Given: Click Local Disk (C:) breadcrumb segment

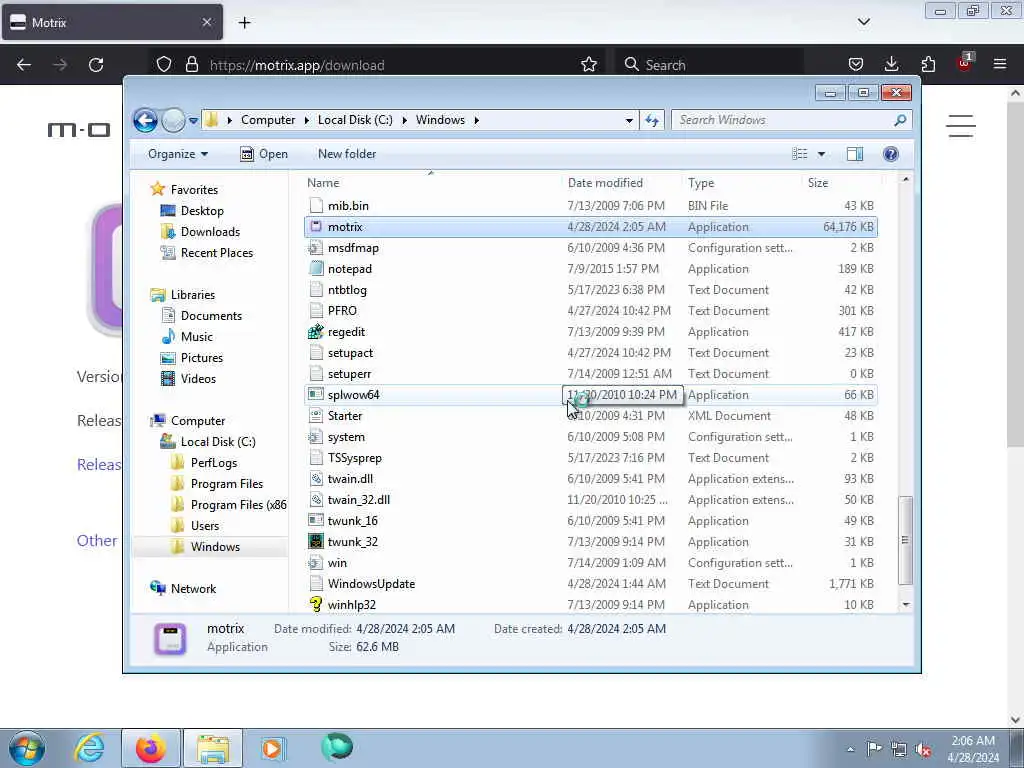Looking at the screenshot, I should pyautogui.click(x=355, y=120).
